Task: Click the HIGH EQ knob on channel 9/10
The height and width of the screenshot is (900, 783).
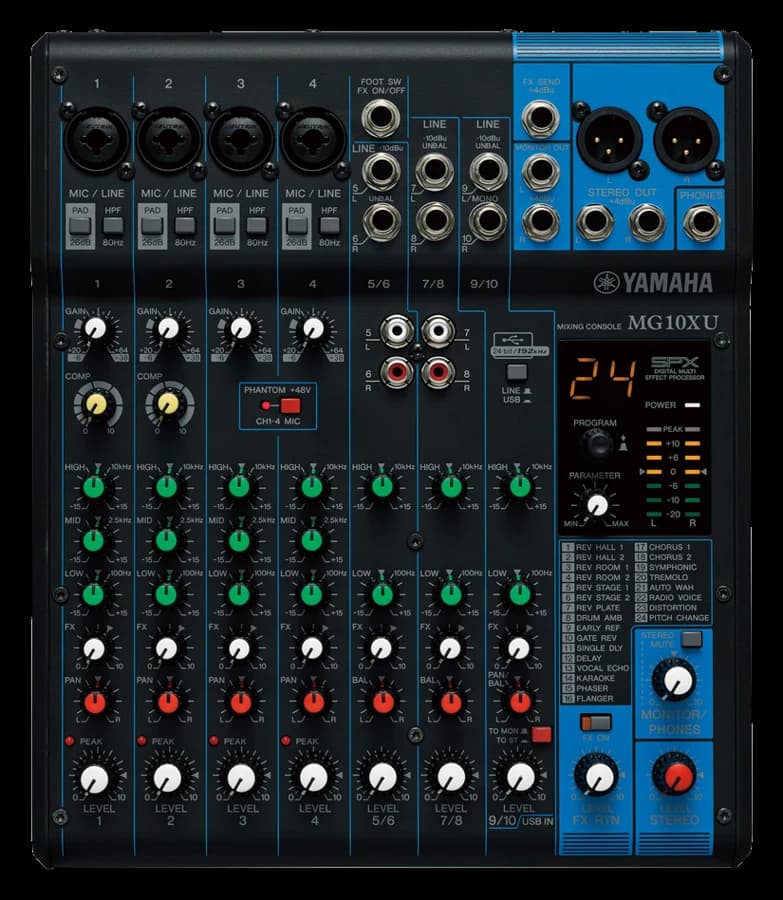Action: tap(520, 487)
